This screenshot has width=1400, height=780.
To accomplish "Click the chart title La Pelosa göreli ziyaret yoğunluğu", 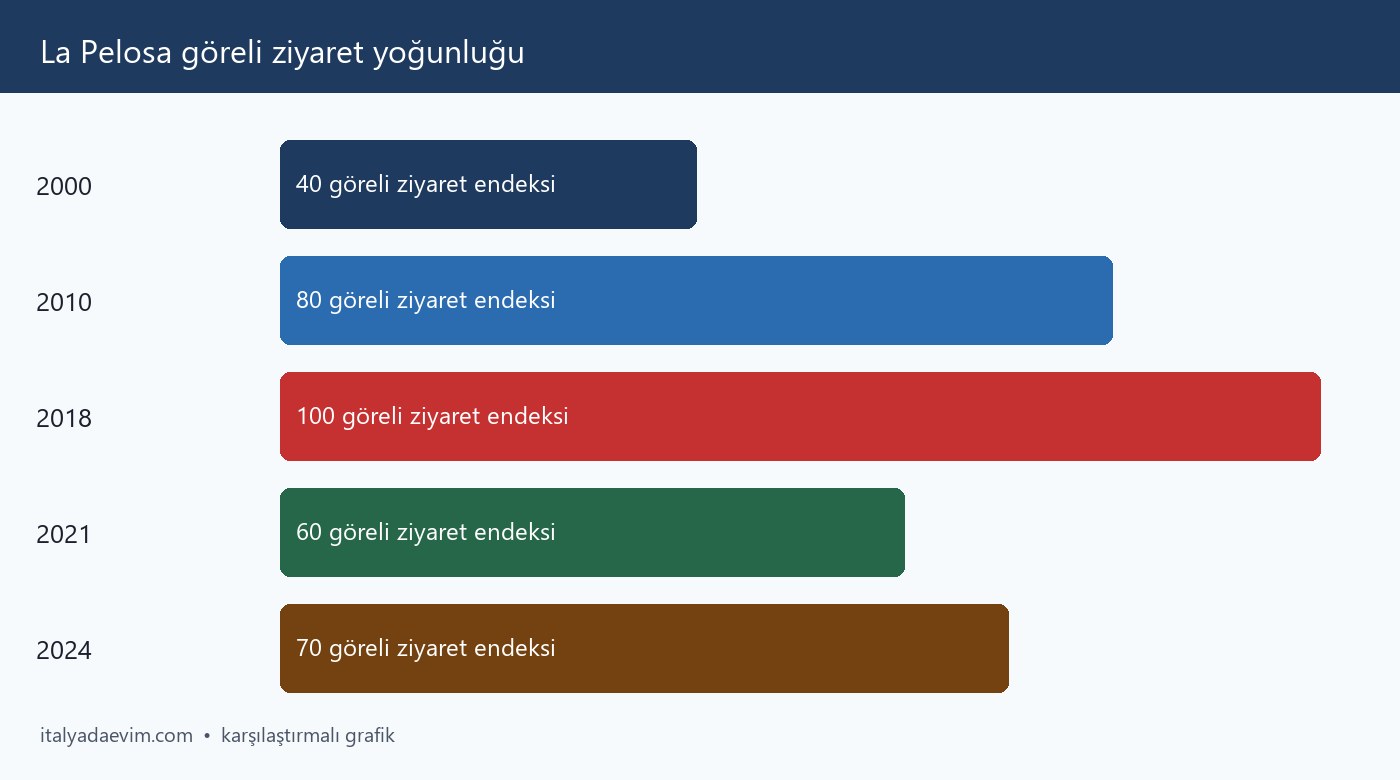I will pos(282,54).
